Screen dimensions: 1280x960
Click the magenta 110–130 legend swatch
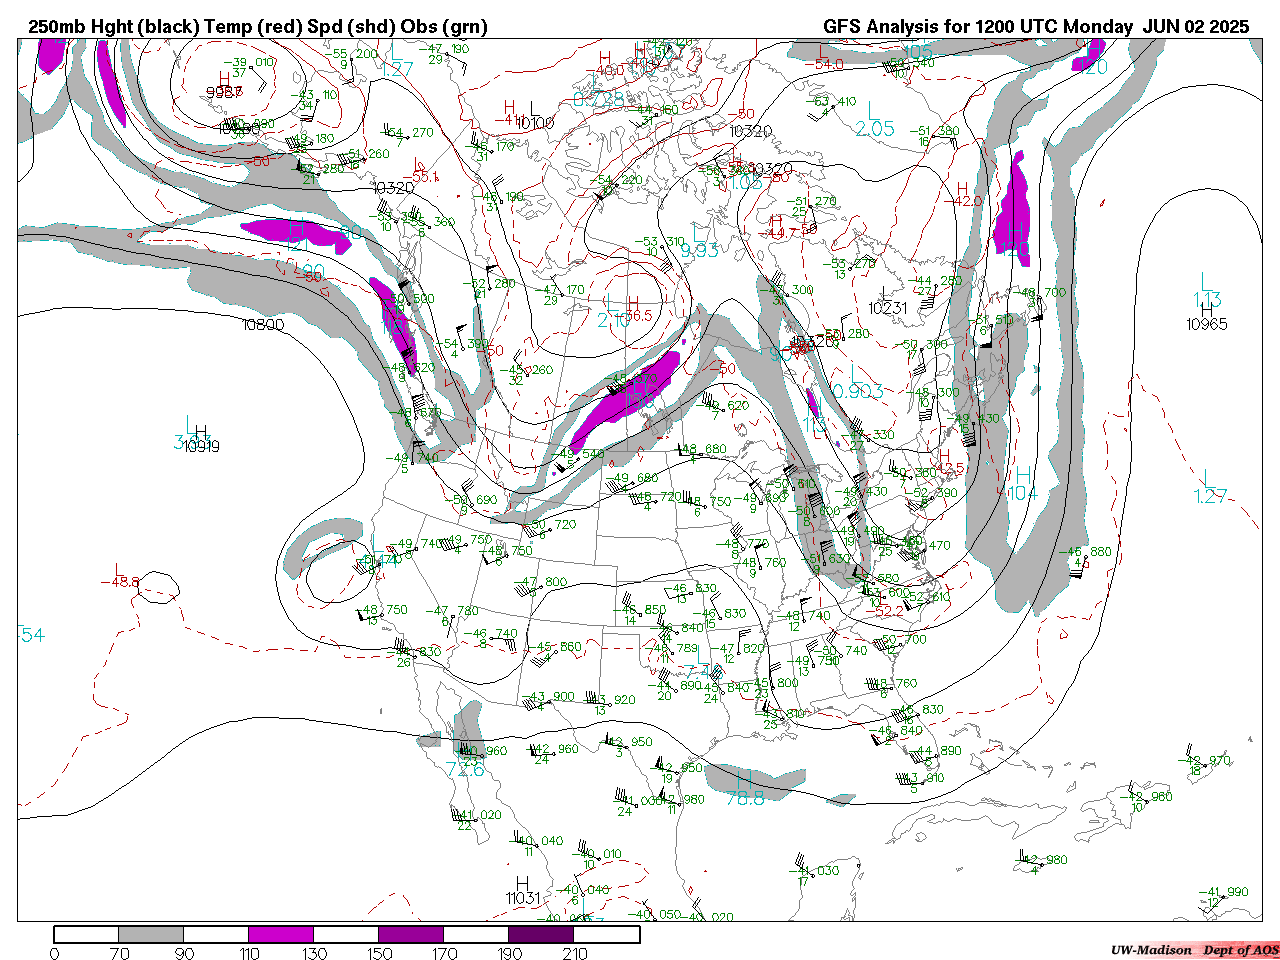(x=281, y=935)
